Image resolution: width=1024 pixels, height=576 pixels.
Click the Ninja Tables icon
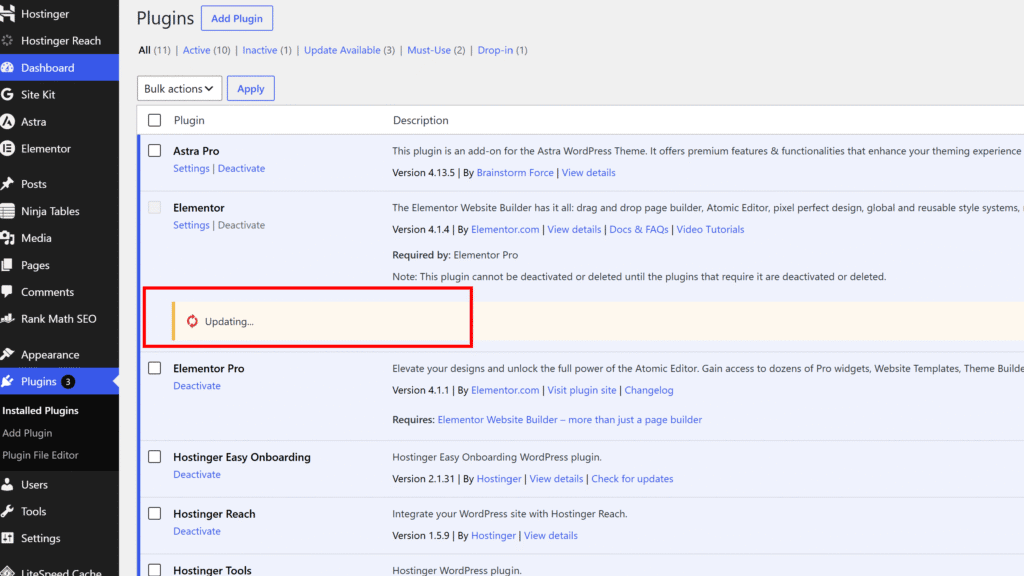pyautogui.click(x=7, y=211)
